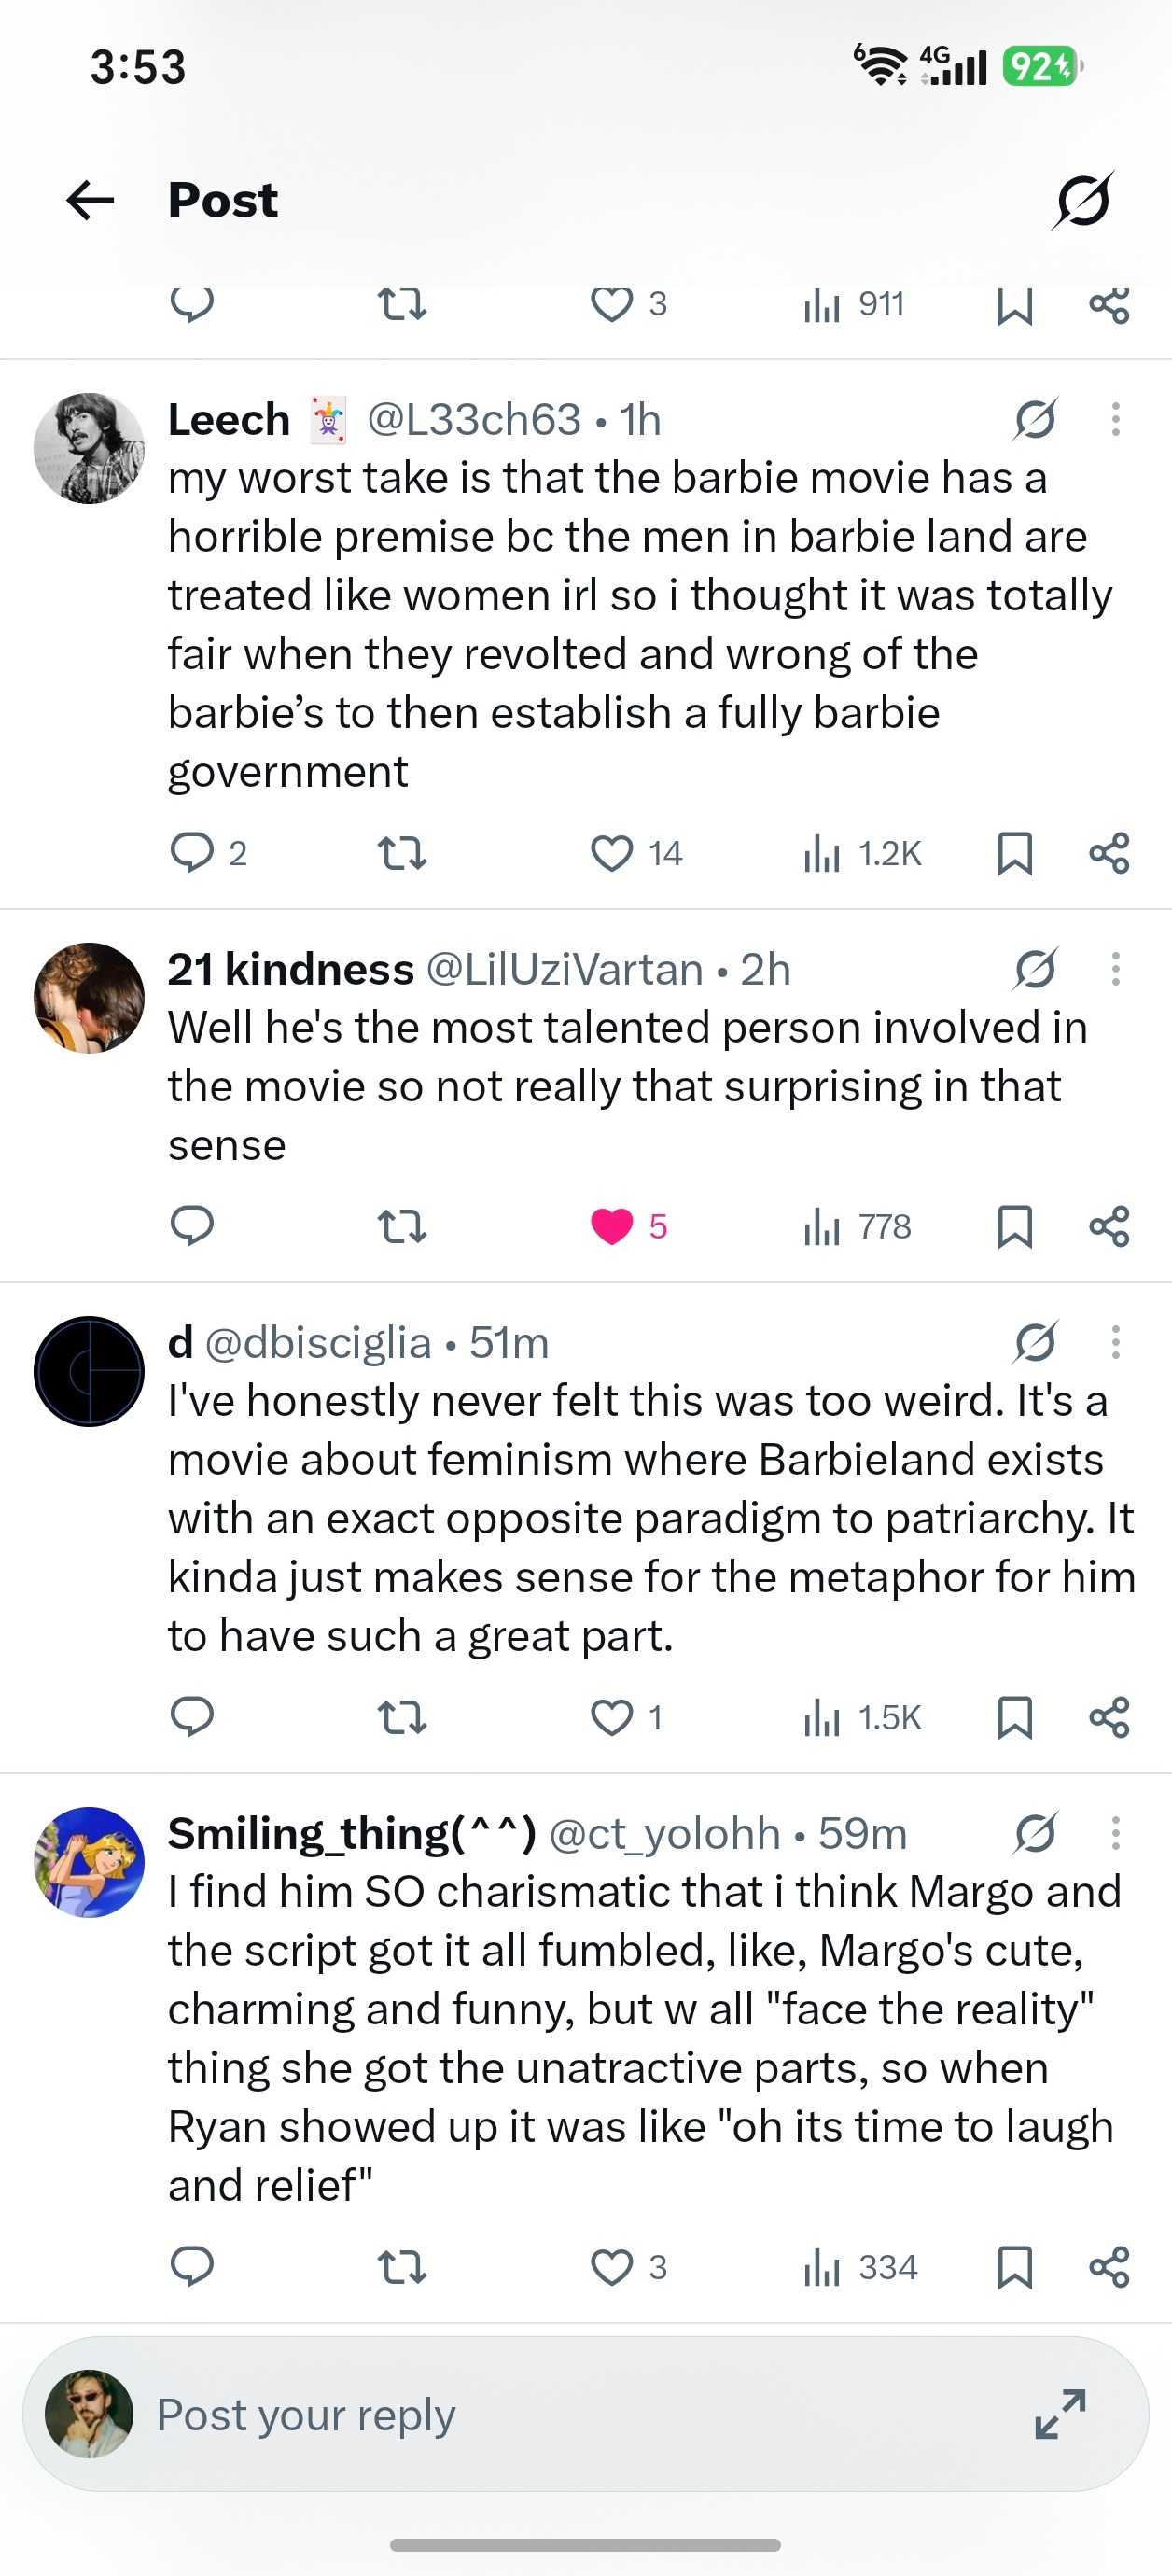The width and height of the screenshot is (1172, 2576).
Task: Open three-dot menu on 21 kindness post
Action: point(1116,969)
